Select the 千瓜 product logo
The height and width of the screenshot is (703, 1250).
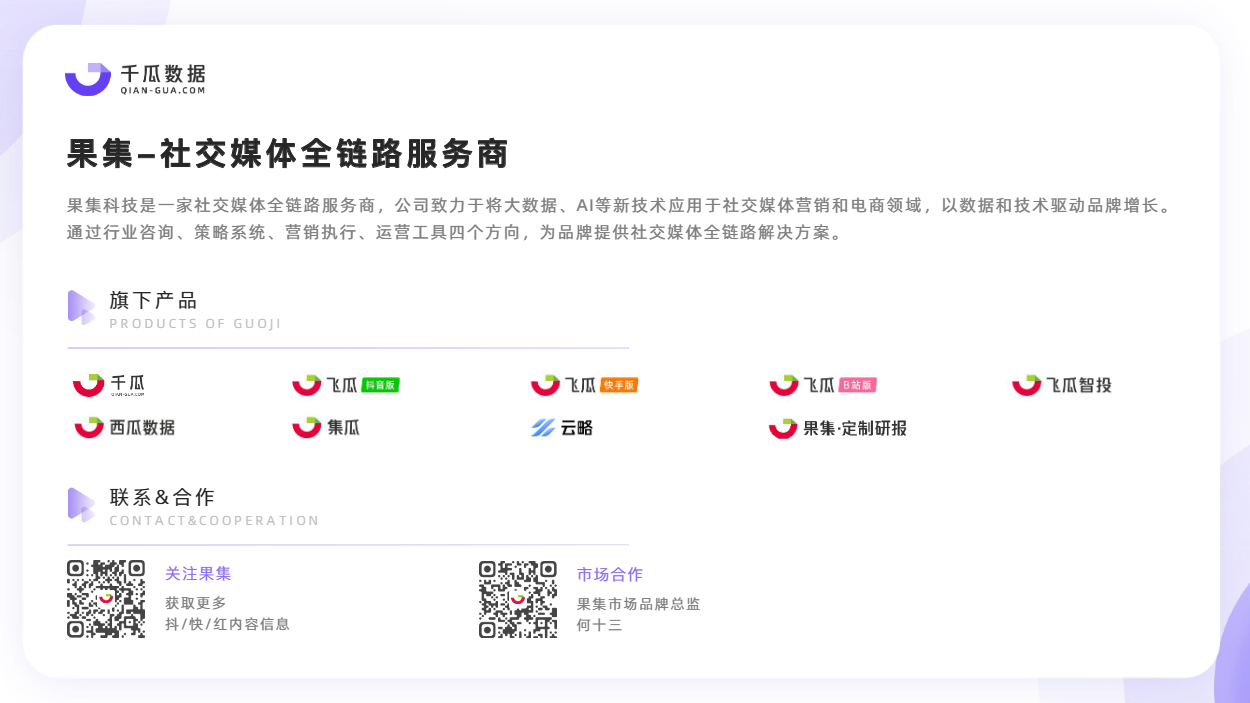tap(109, 384)
